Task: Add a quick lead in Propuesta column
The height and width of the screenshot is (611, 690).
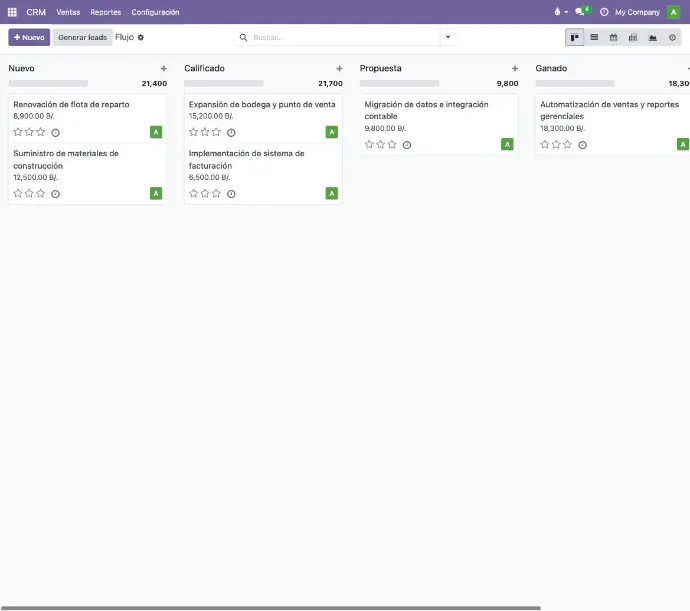Action: tap(515, 68)
